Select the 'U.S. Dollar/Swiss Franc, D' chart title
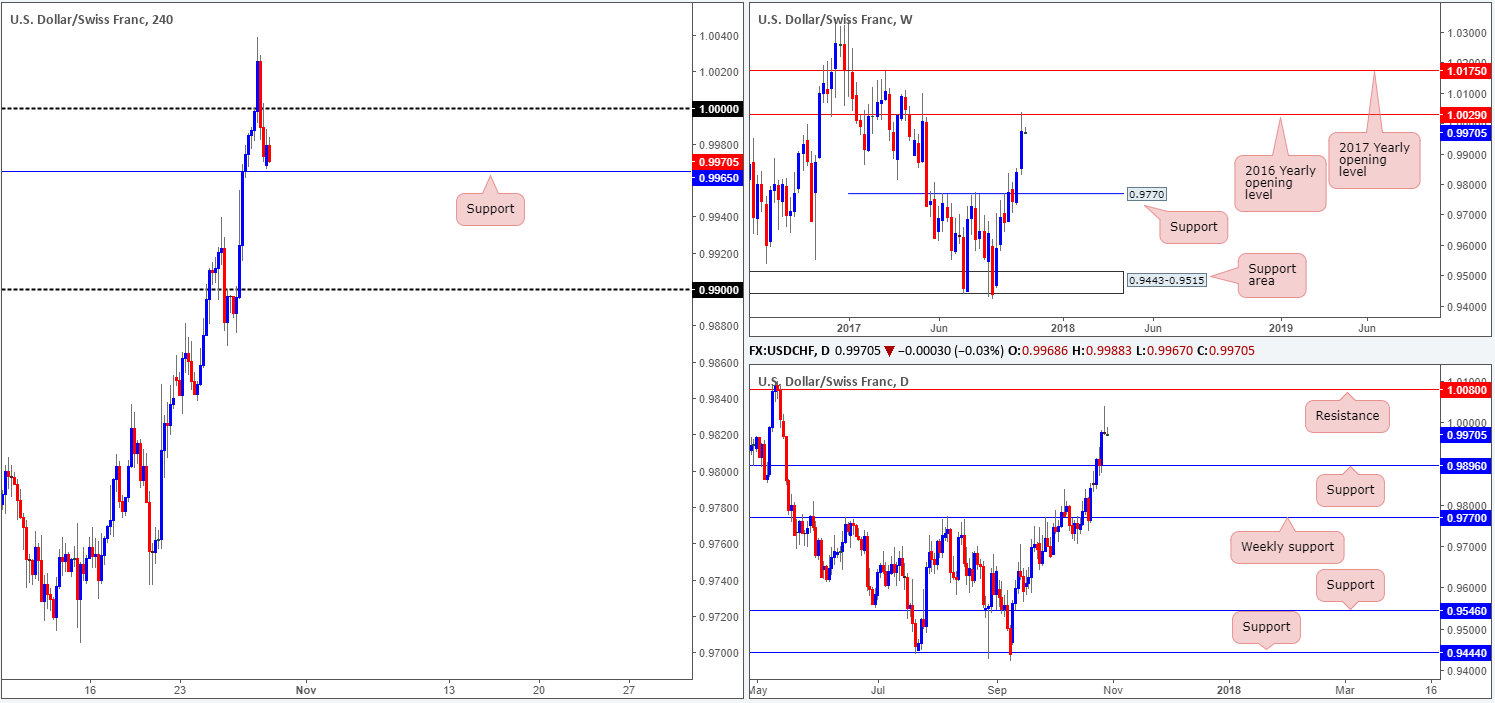Screen dimensions: 1495x703 pos(834,381)
